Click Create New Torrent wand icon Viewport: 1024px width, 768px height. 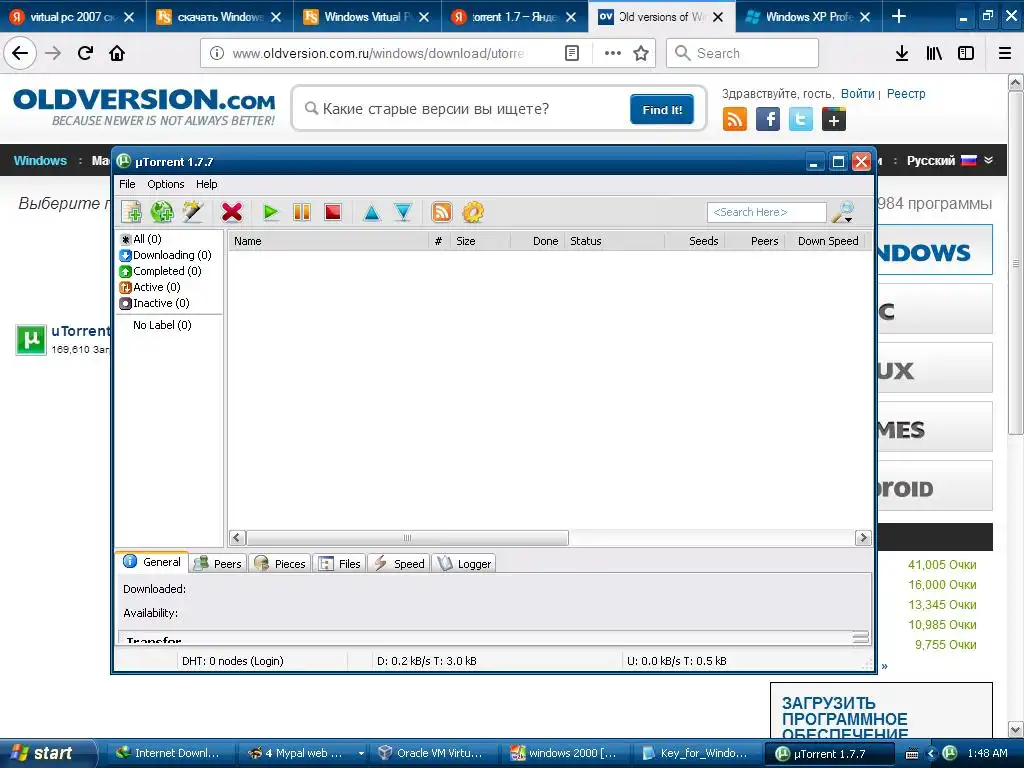(193, 212)
